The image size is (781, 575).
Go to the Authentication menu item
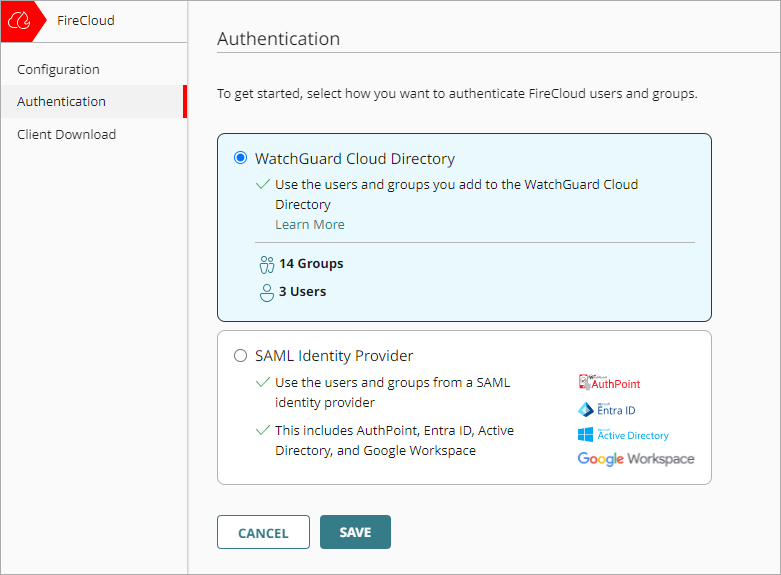(61, 102)
